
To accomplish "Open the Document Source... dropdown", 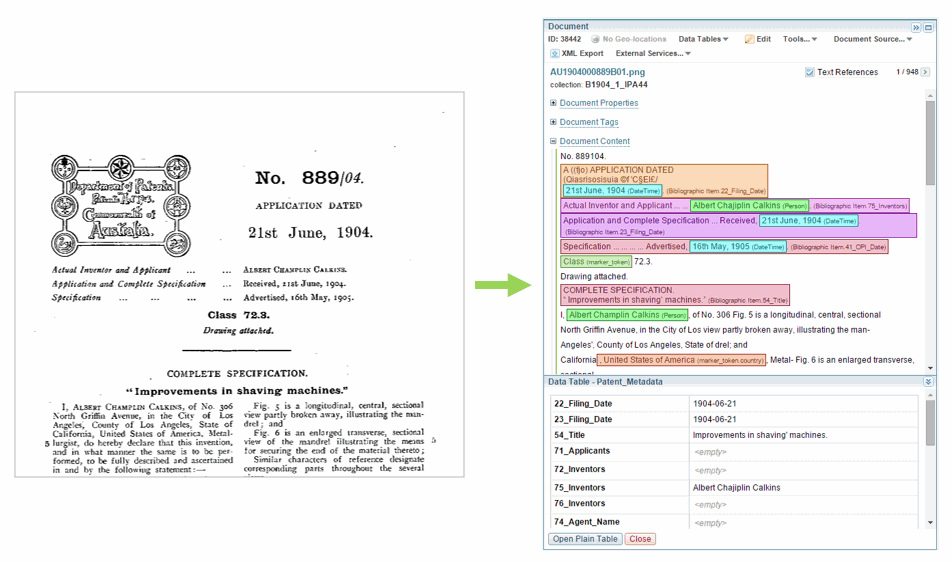I will click(x=872, y=39).
